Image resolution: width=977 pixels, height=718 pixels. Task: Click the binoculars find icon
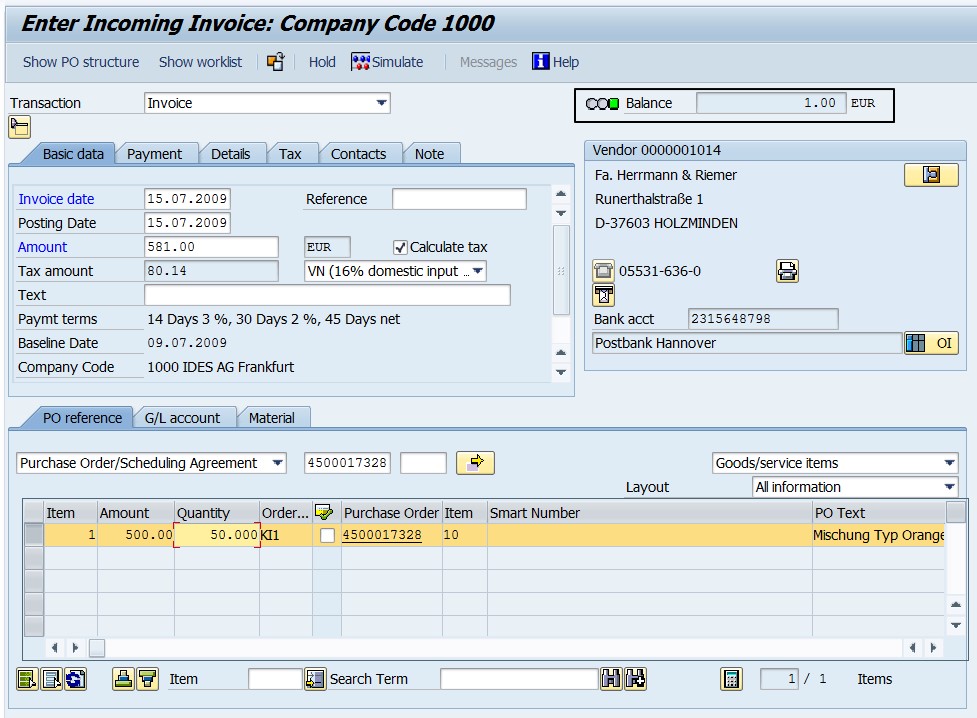pos(611,679)
